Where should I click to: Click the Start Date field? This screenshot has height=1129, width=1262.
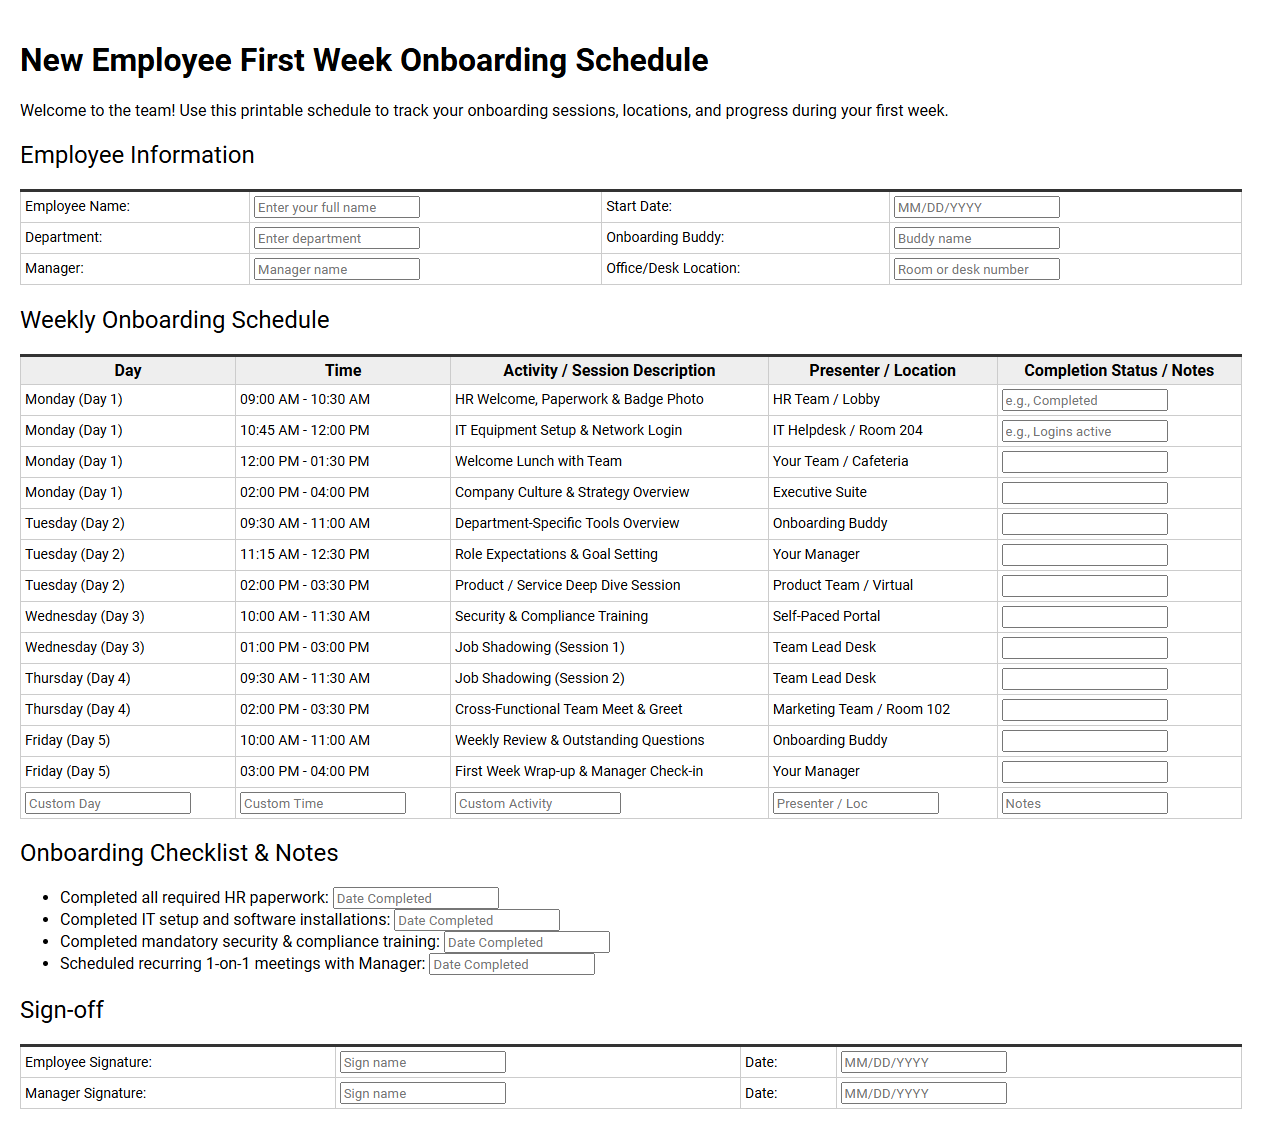pos(977,207)
